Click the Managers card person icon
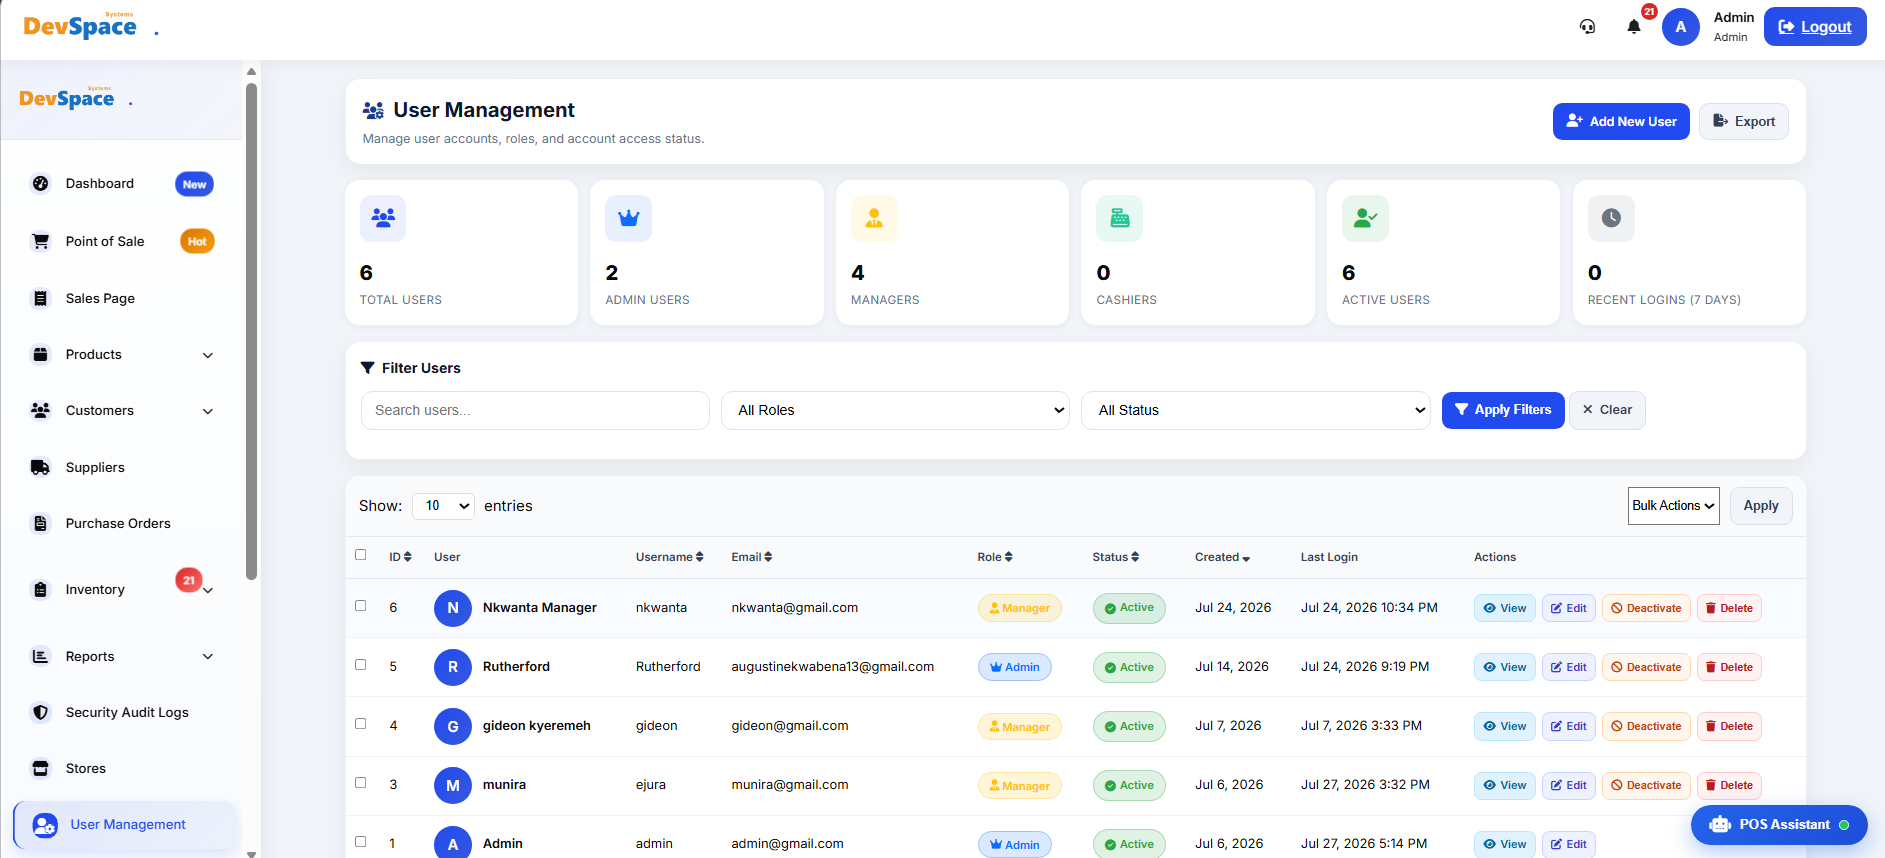This screenshot has width=1885, height=858. point(874,218)
